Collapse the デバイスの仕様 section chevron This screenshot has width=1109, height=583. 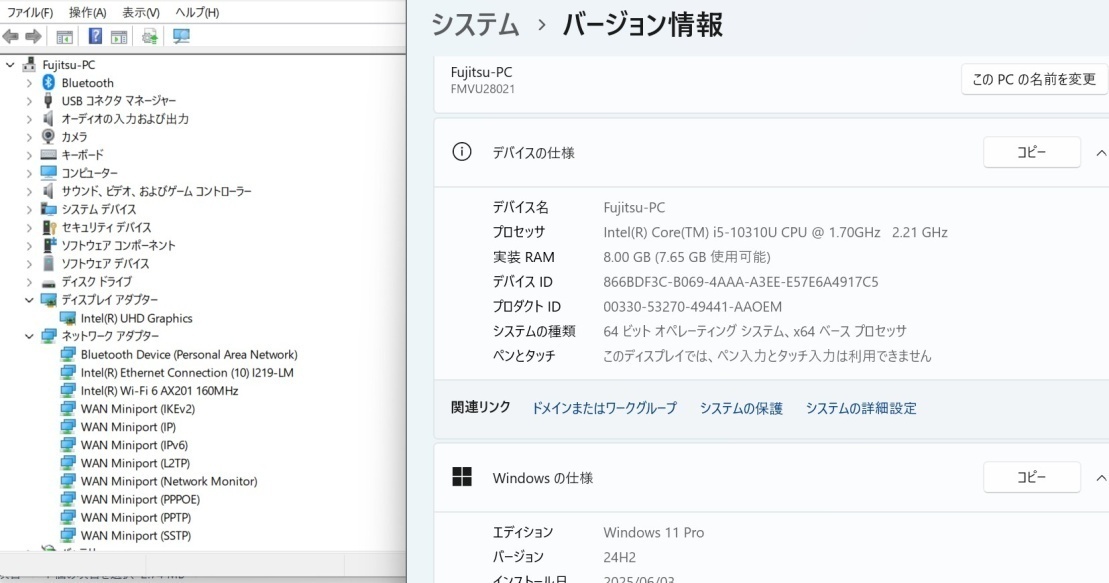pos(1101,153)
